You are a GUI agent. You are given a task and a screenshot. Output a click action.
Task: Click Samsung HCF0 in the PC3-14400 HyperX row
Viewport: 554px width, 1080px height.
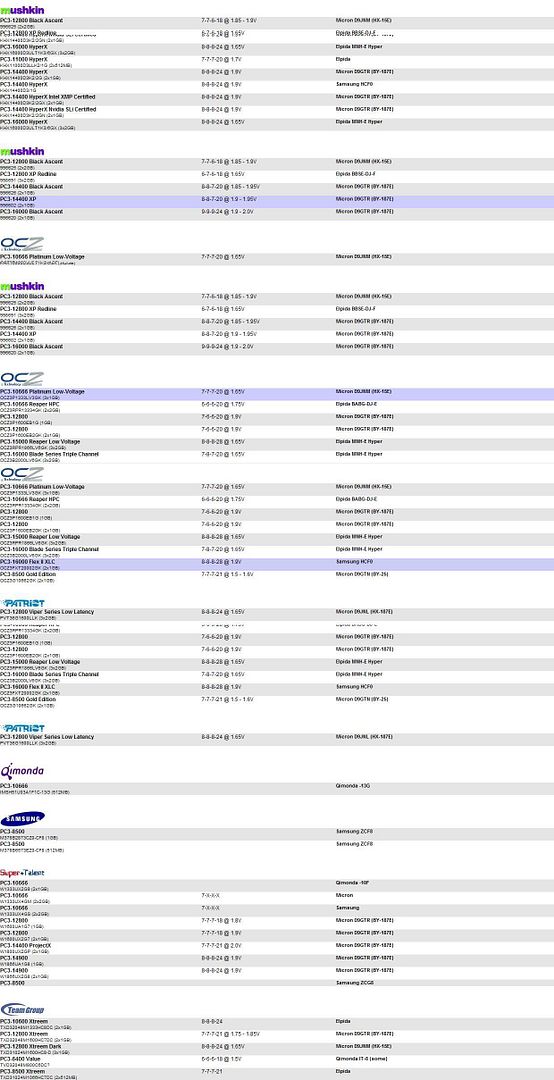click(x=354, y=85)
